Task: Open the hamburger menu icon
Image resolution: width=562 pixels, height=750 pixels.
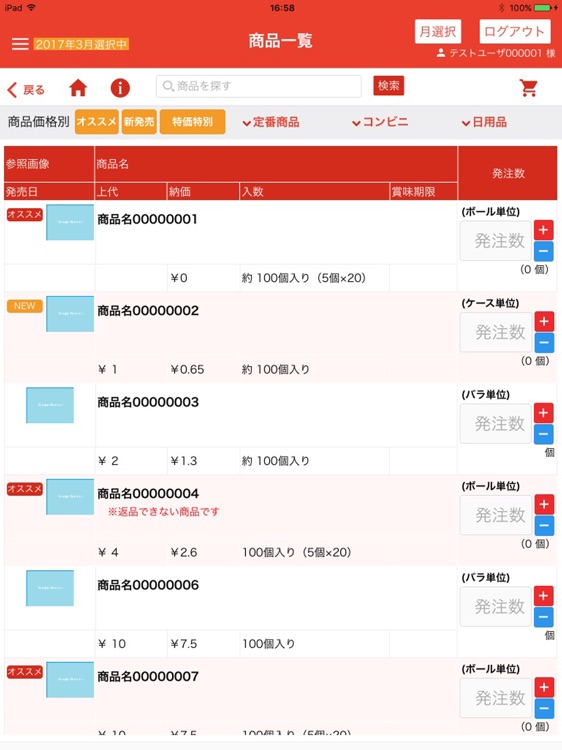Action: tap(20, 44)
